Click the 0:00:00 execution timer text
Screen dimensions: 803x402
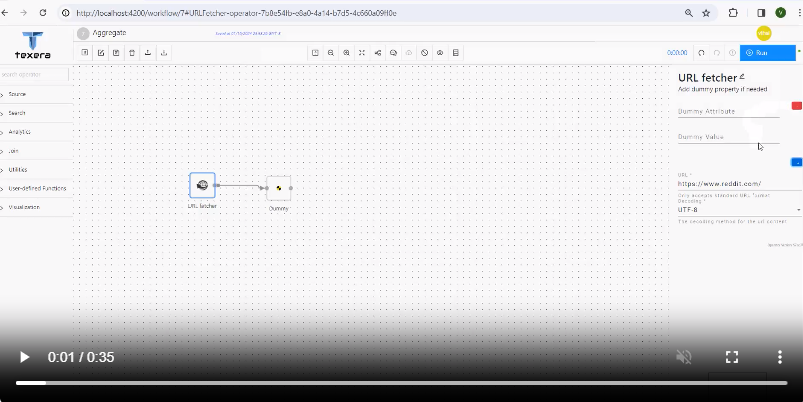(677, 53)
